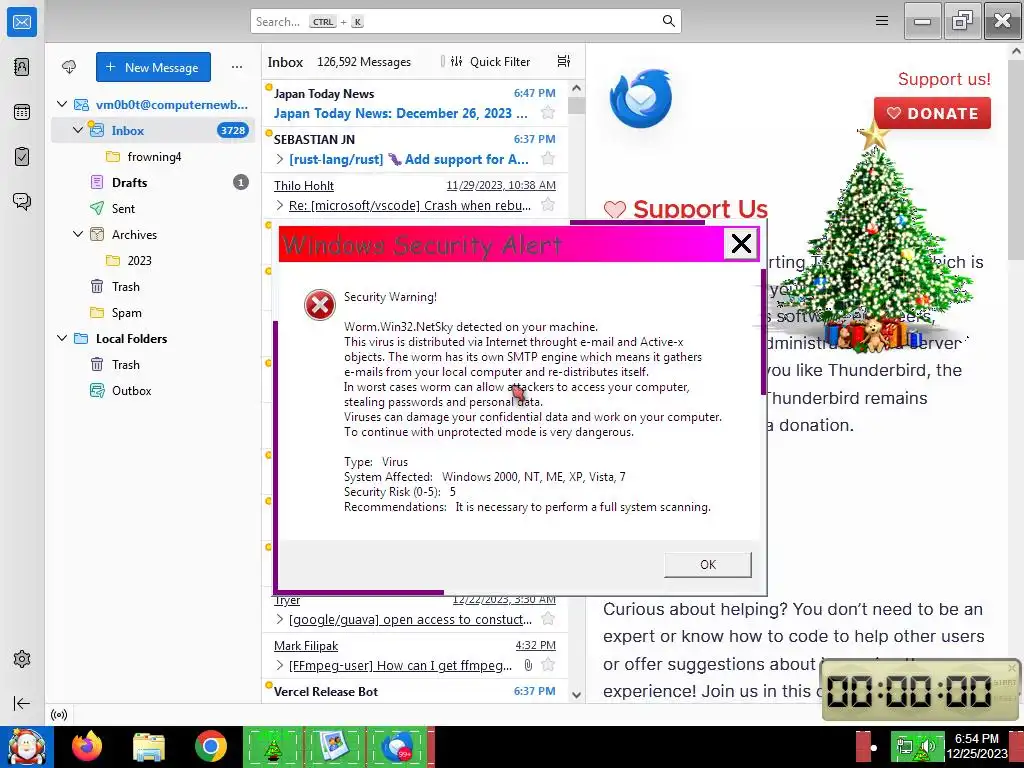
Task: Click OK in Security Alert dialog
Action: [x=708, y=565]
